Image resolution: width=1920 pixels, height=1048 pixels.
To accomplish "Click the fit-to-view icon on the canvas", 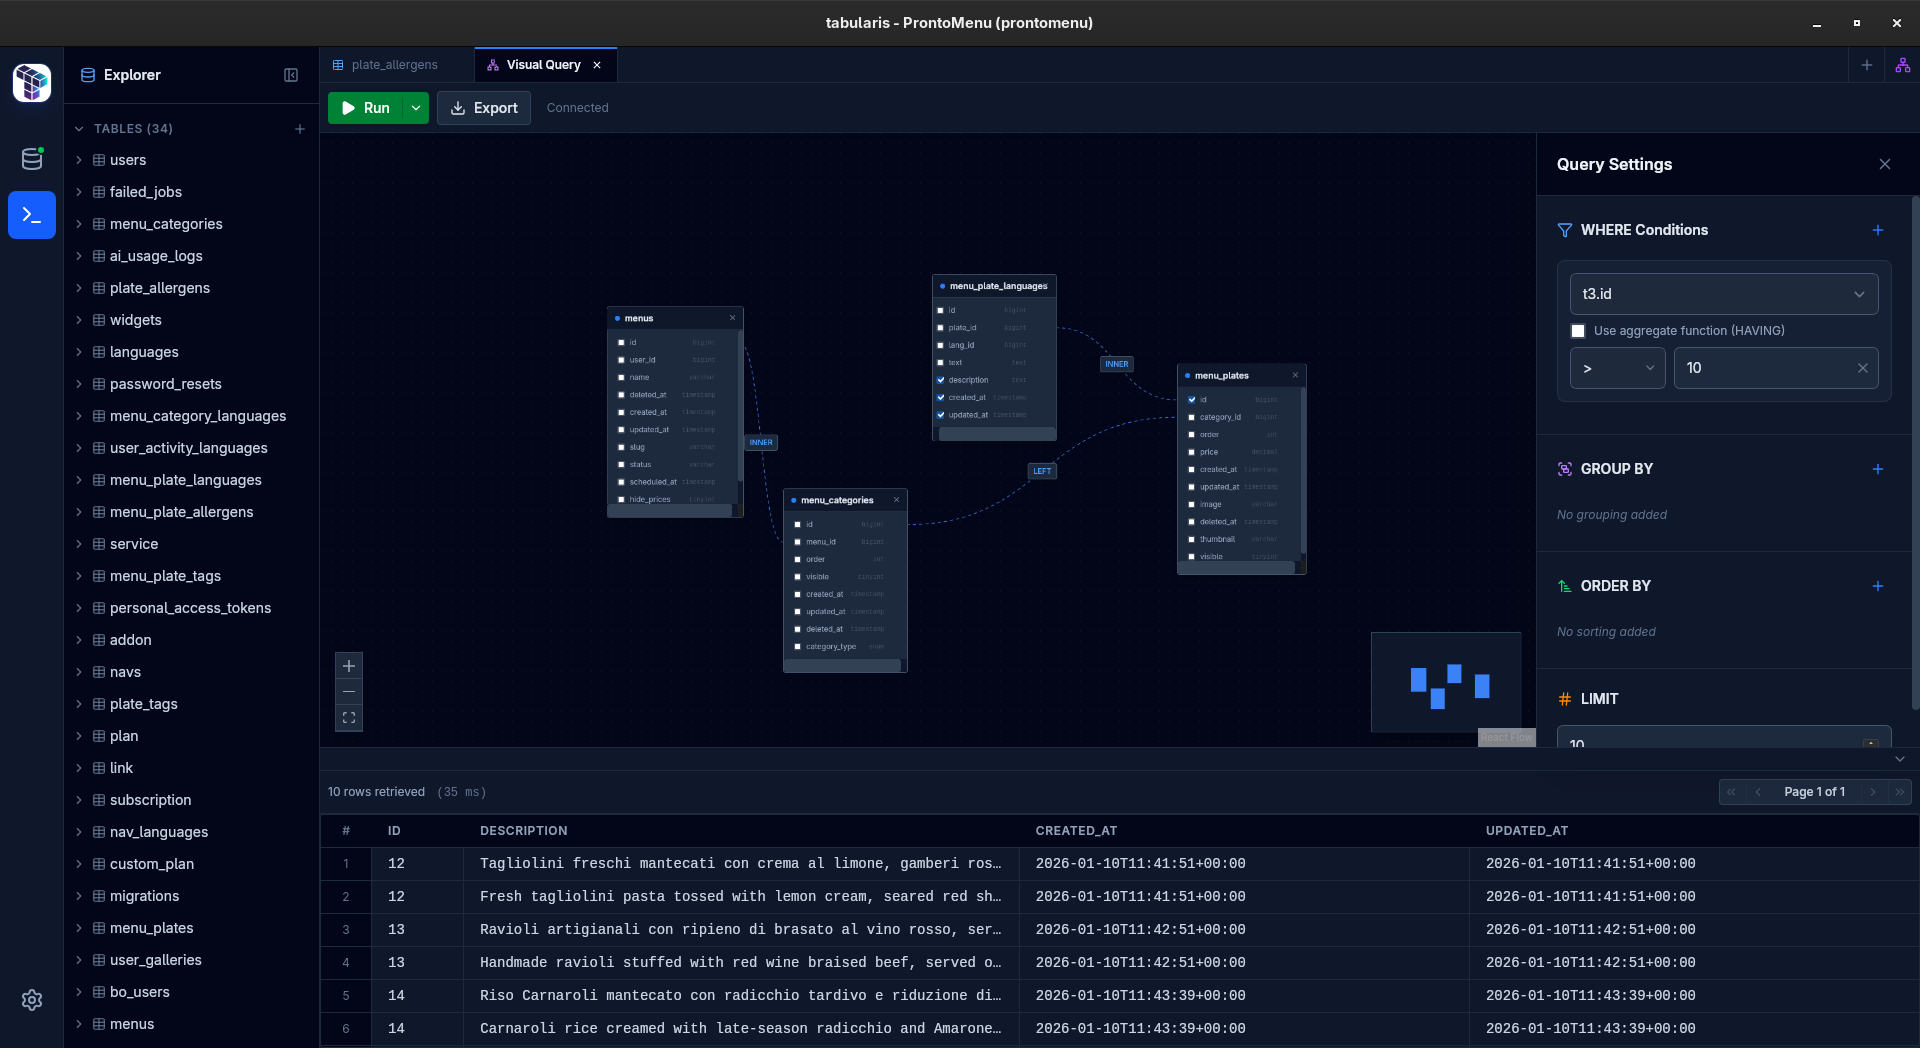I will coord(348,717).
